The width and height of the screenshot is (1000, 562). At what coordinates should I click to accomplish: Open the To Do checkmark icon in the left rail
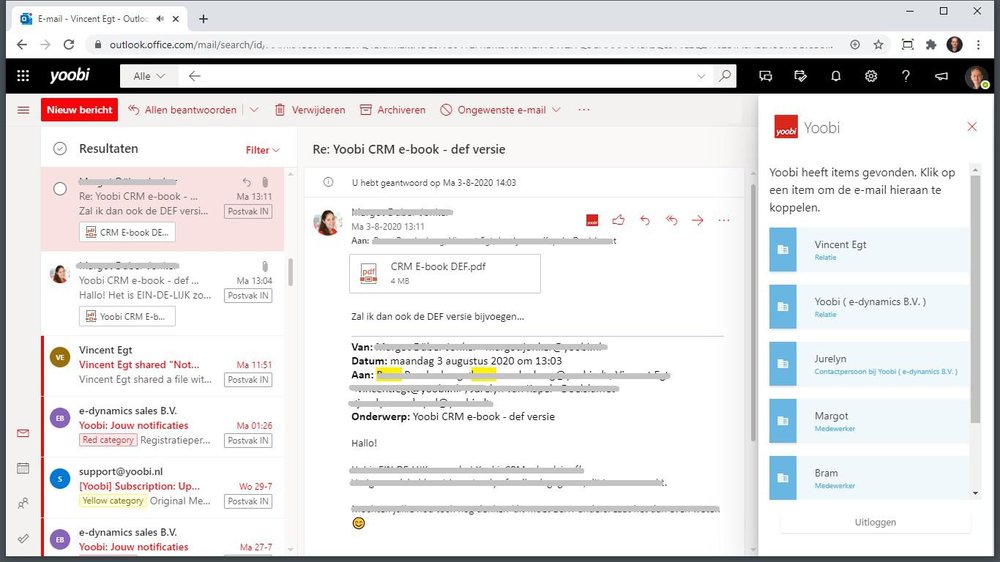pos(23,538)
